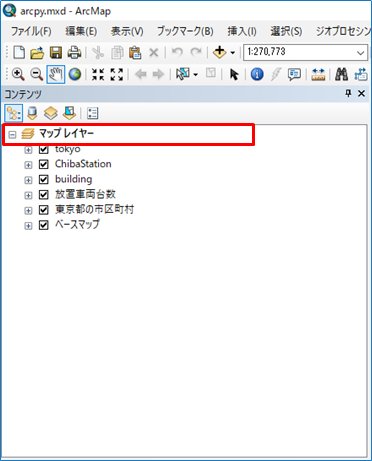
Task: Click Fixed Zoom Out arrows
Action: 116,74
